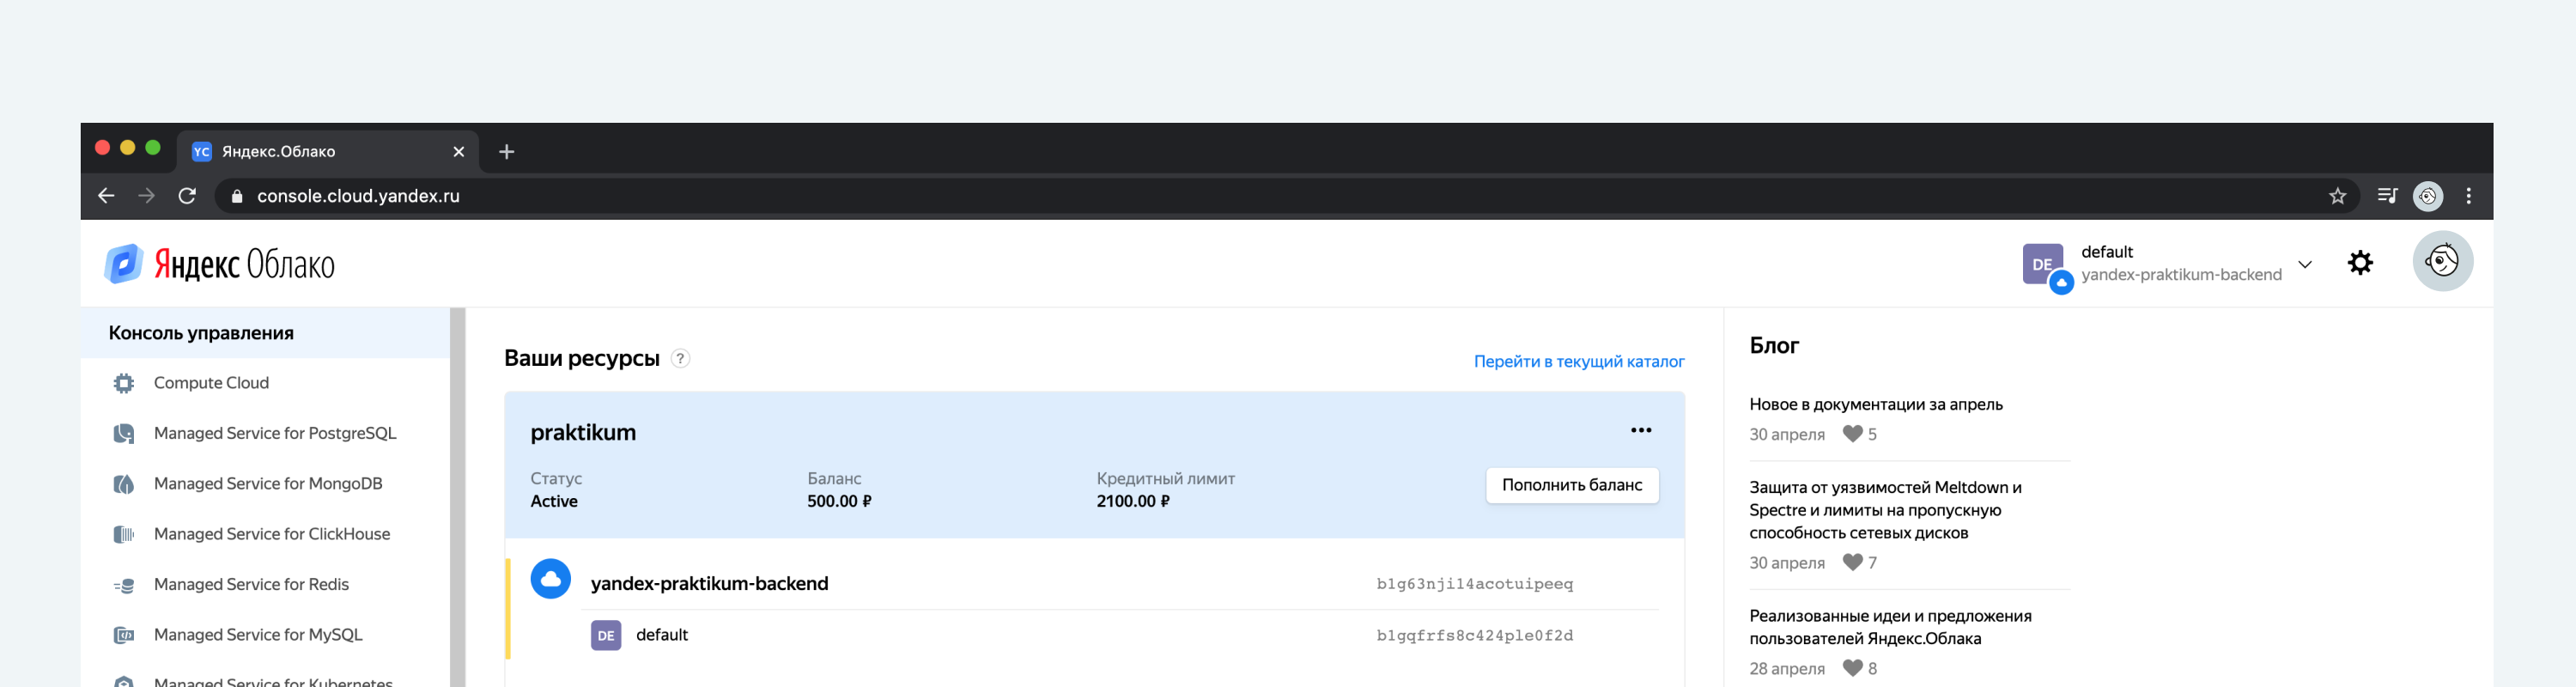Click the DE avatar in the header
Screen dimensions: 2576x687
tap(2043, 265)
